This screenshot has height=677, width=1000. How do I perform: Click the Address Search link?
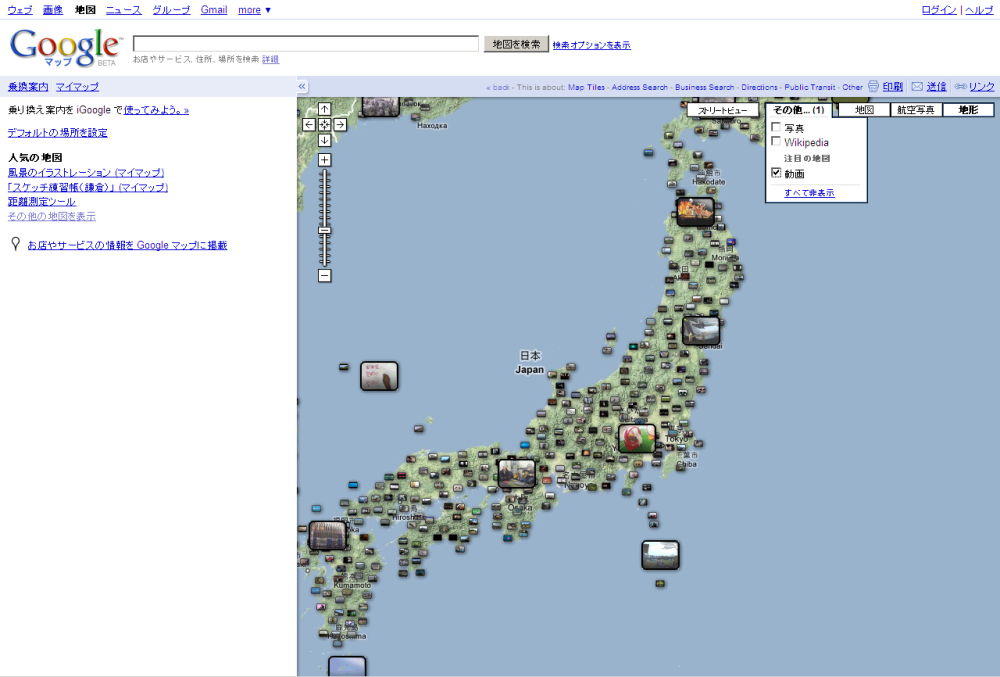[x=640, y=87]
